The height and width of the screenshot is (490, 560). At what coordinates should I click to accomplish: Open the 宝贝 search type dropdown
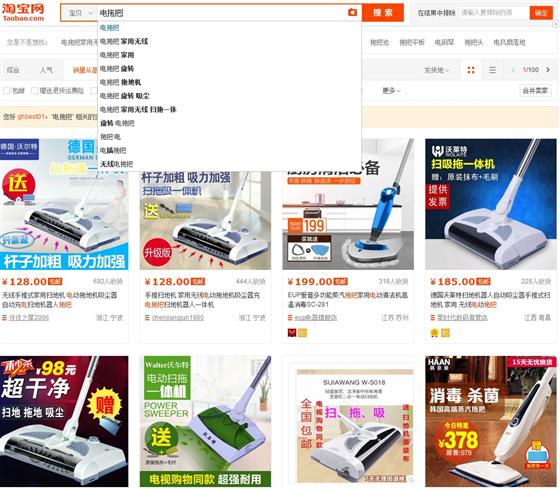pos(80,13)
